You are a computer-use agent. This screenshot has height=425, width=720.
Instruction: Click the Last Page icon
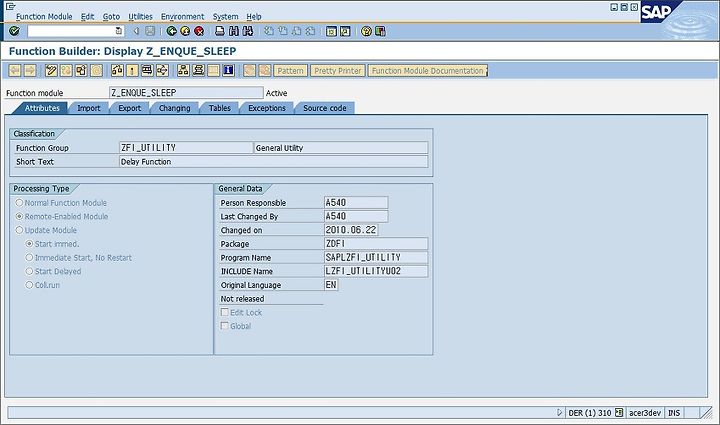311,31
